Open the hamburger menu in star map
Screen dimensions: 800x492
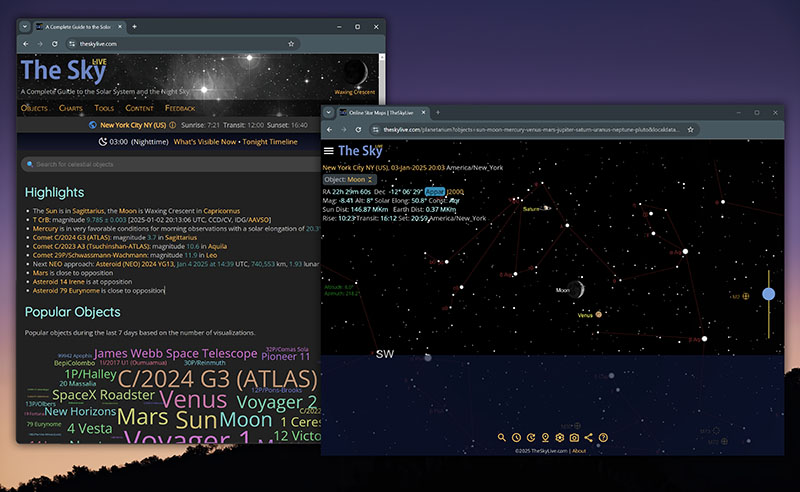pos(328,150)
